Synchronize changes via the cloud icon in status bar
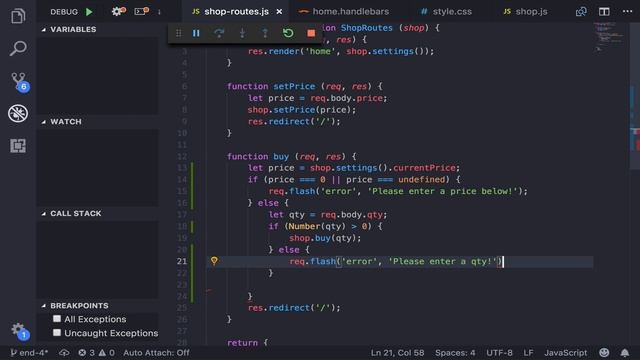The image size is (640, 360). point(64,352)
